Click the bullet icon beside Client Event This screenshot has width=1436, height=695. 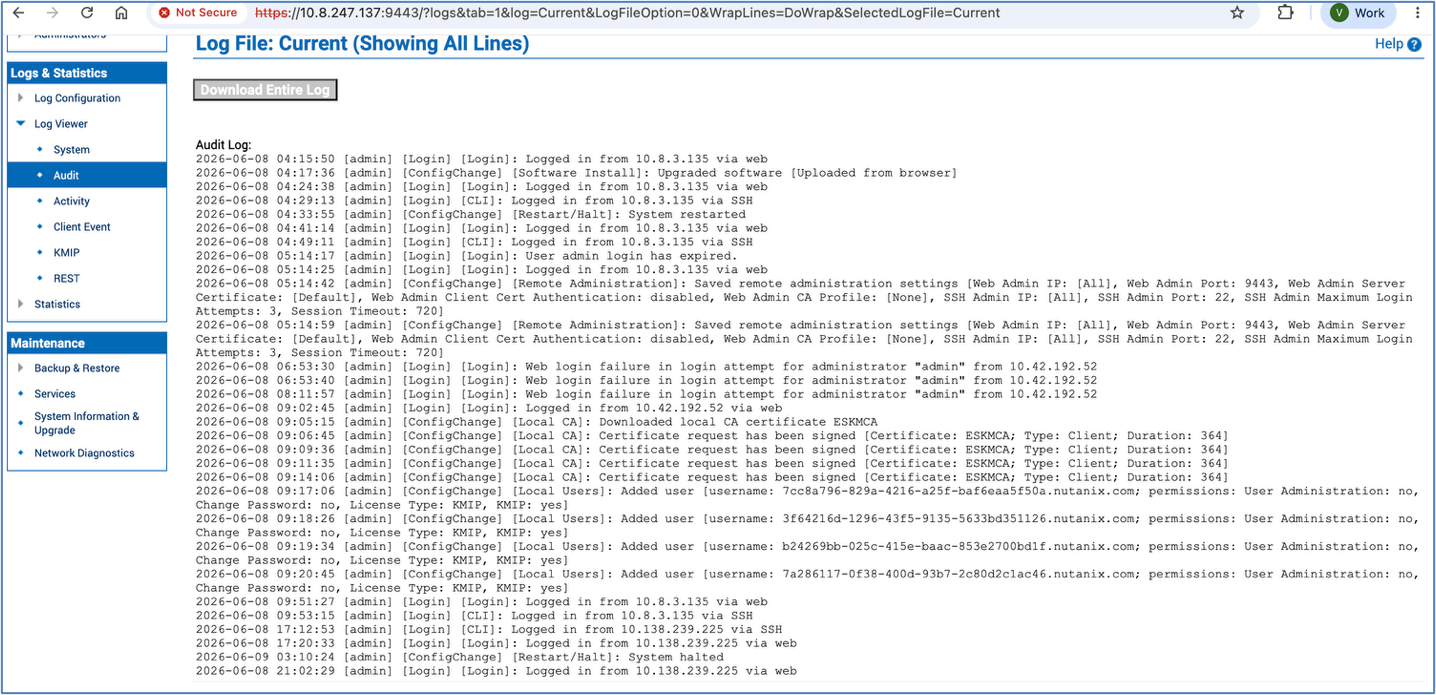(x=40, y=227)
